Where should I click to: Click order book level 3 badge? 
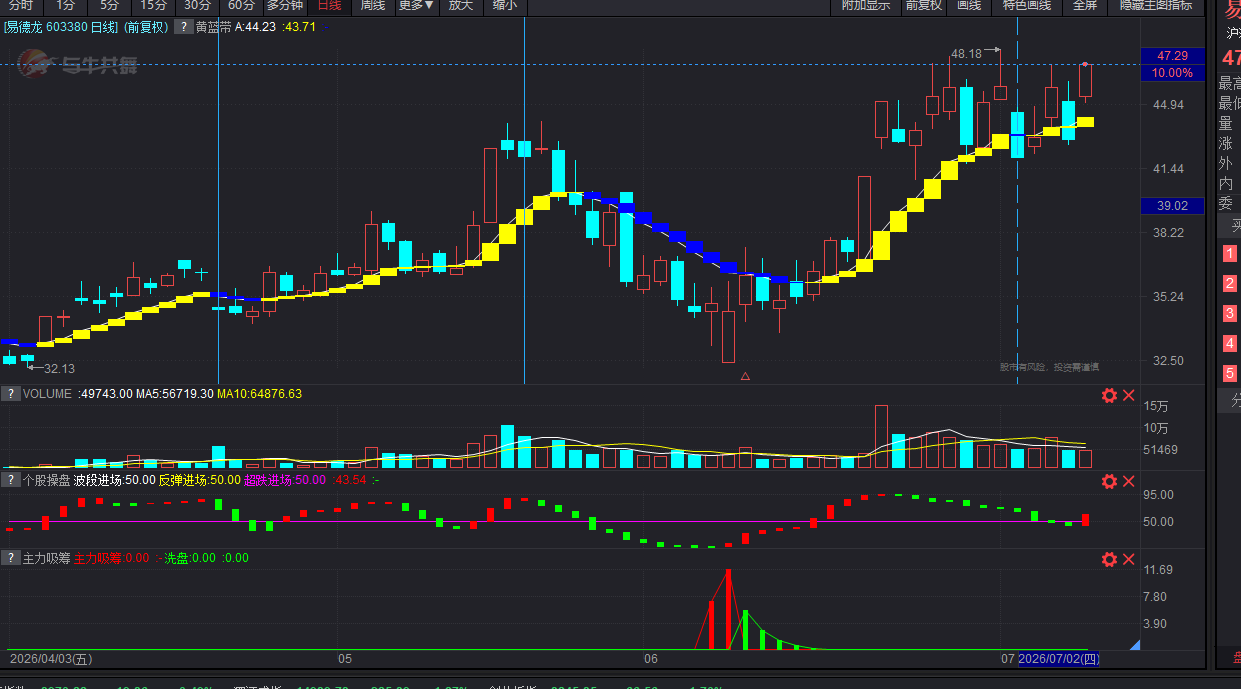pyautogui.click(x=1230, y=313)
